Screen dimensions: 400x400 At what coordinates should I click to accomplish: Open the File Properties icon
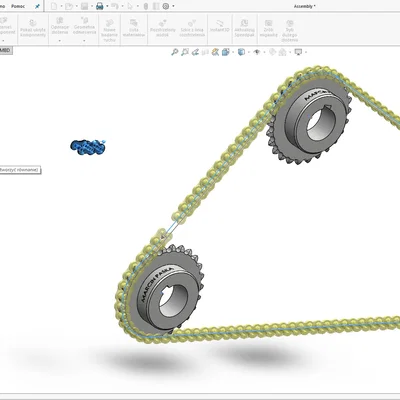coord(156,6)
